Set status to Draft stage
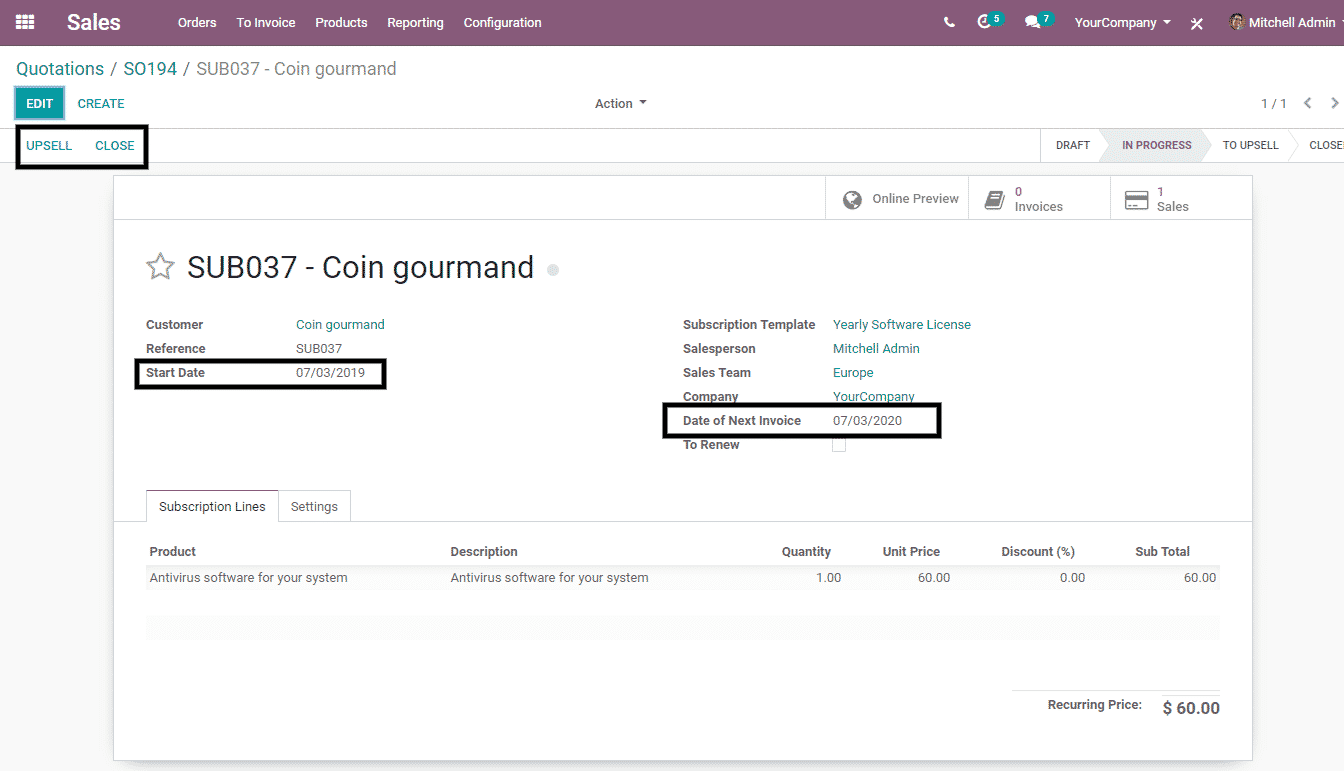The image size is (1344, 771). click(1072, 145)
